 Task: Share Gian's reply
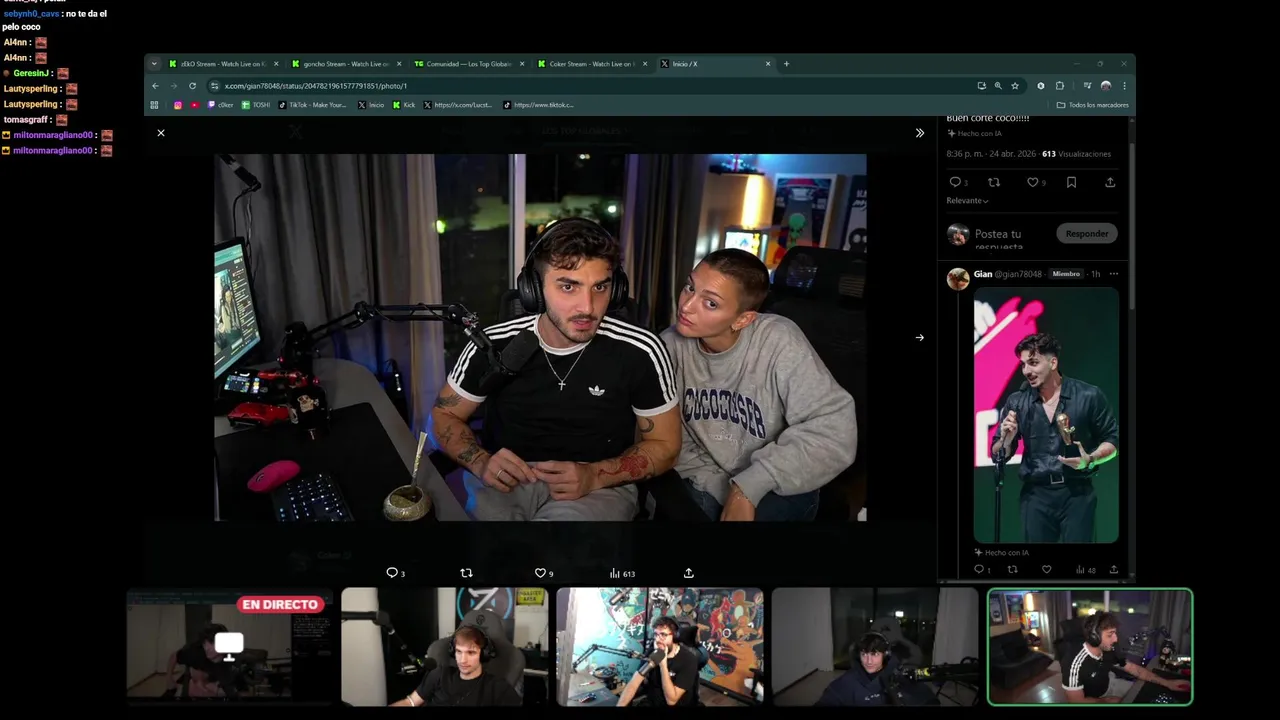[1113, 569]
